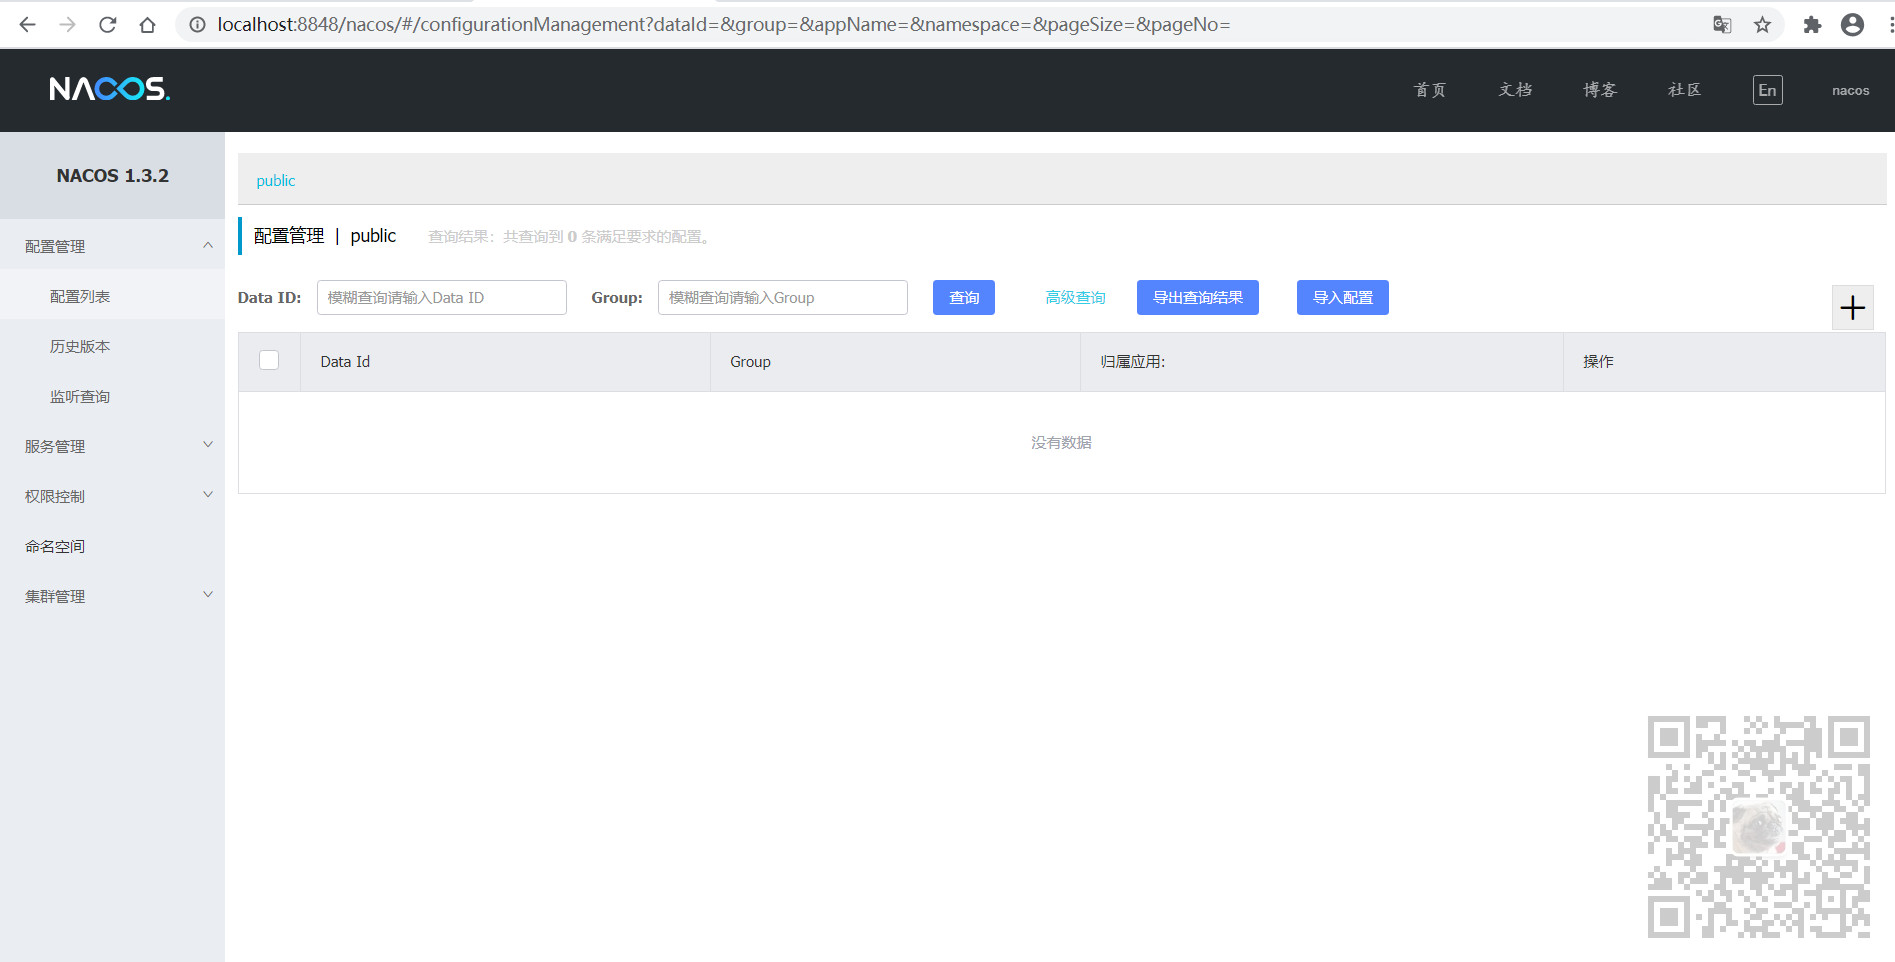Viewport: 1895px width, 962px height.
Task: Go to 首页 in top navigation
Action: [x=1430, y=90]
